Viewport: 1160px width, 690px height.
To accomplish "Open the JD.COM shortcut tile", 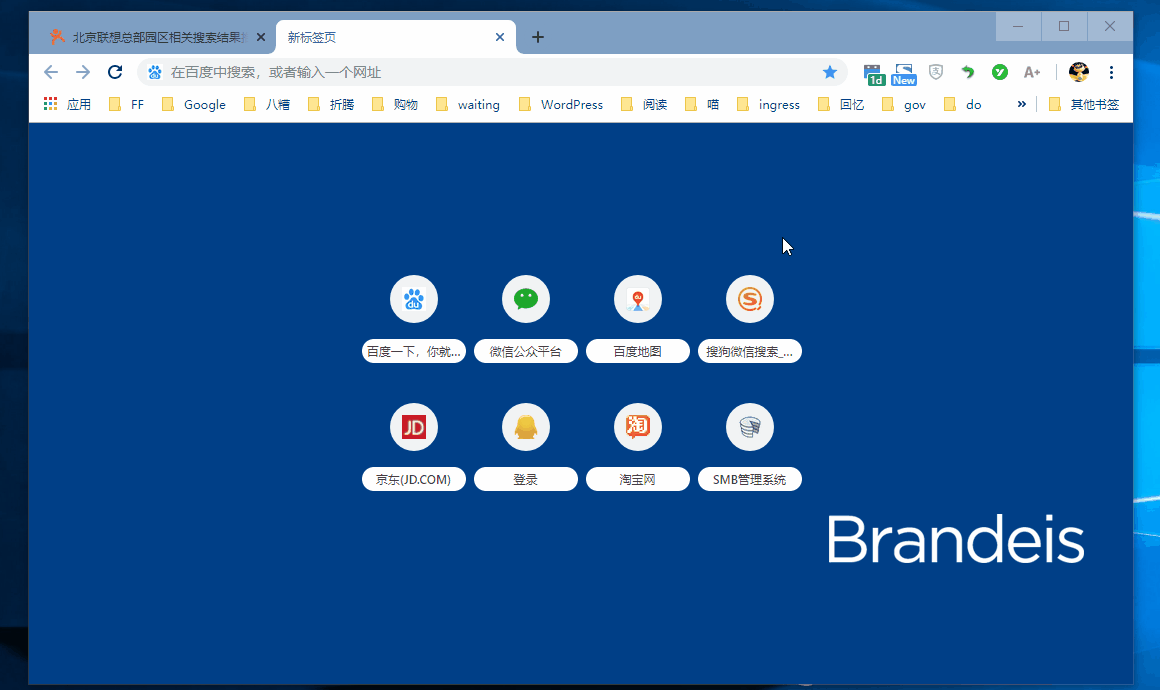I will (x=413, y=427).
